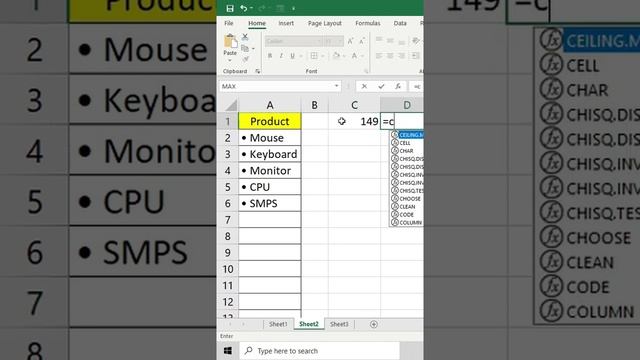Click the Top Align icon
The image size is (640, 360).
coord(379,40)
